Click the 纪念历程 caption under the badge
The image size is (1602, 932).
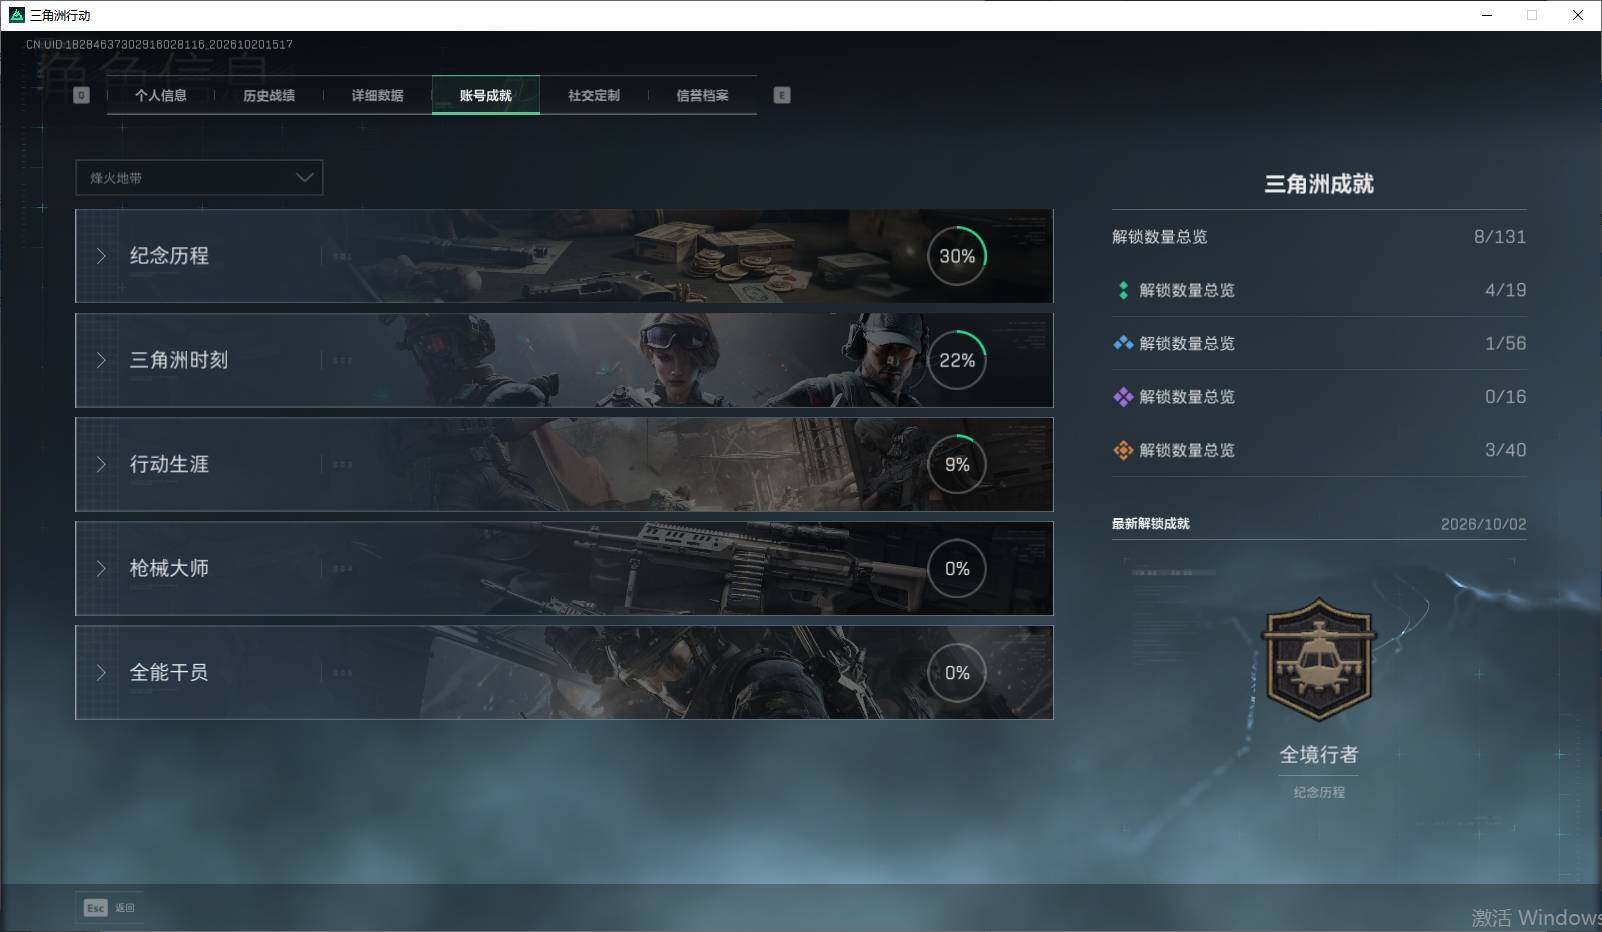1319,792
